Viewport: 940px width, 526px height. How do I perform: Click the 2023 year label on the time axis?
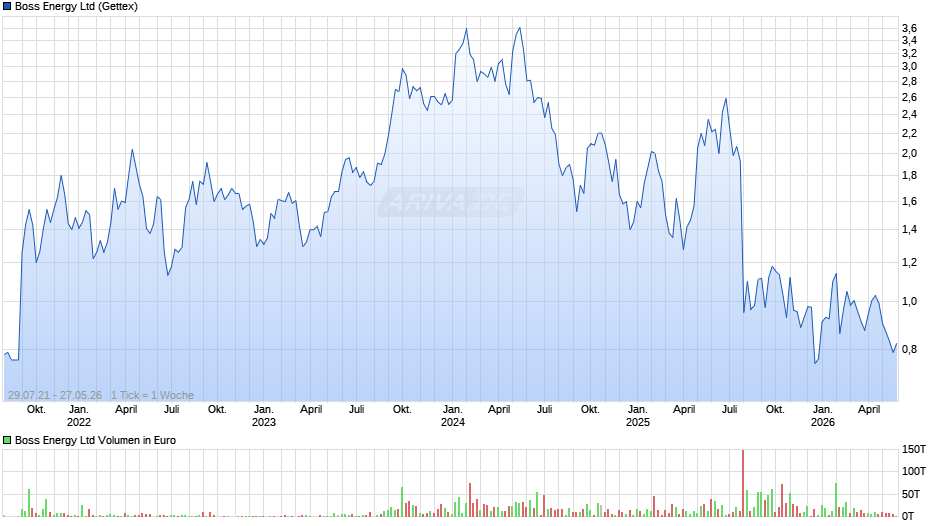264,422
